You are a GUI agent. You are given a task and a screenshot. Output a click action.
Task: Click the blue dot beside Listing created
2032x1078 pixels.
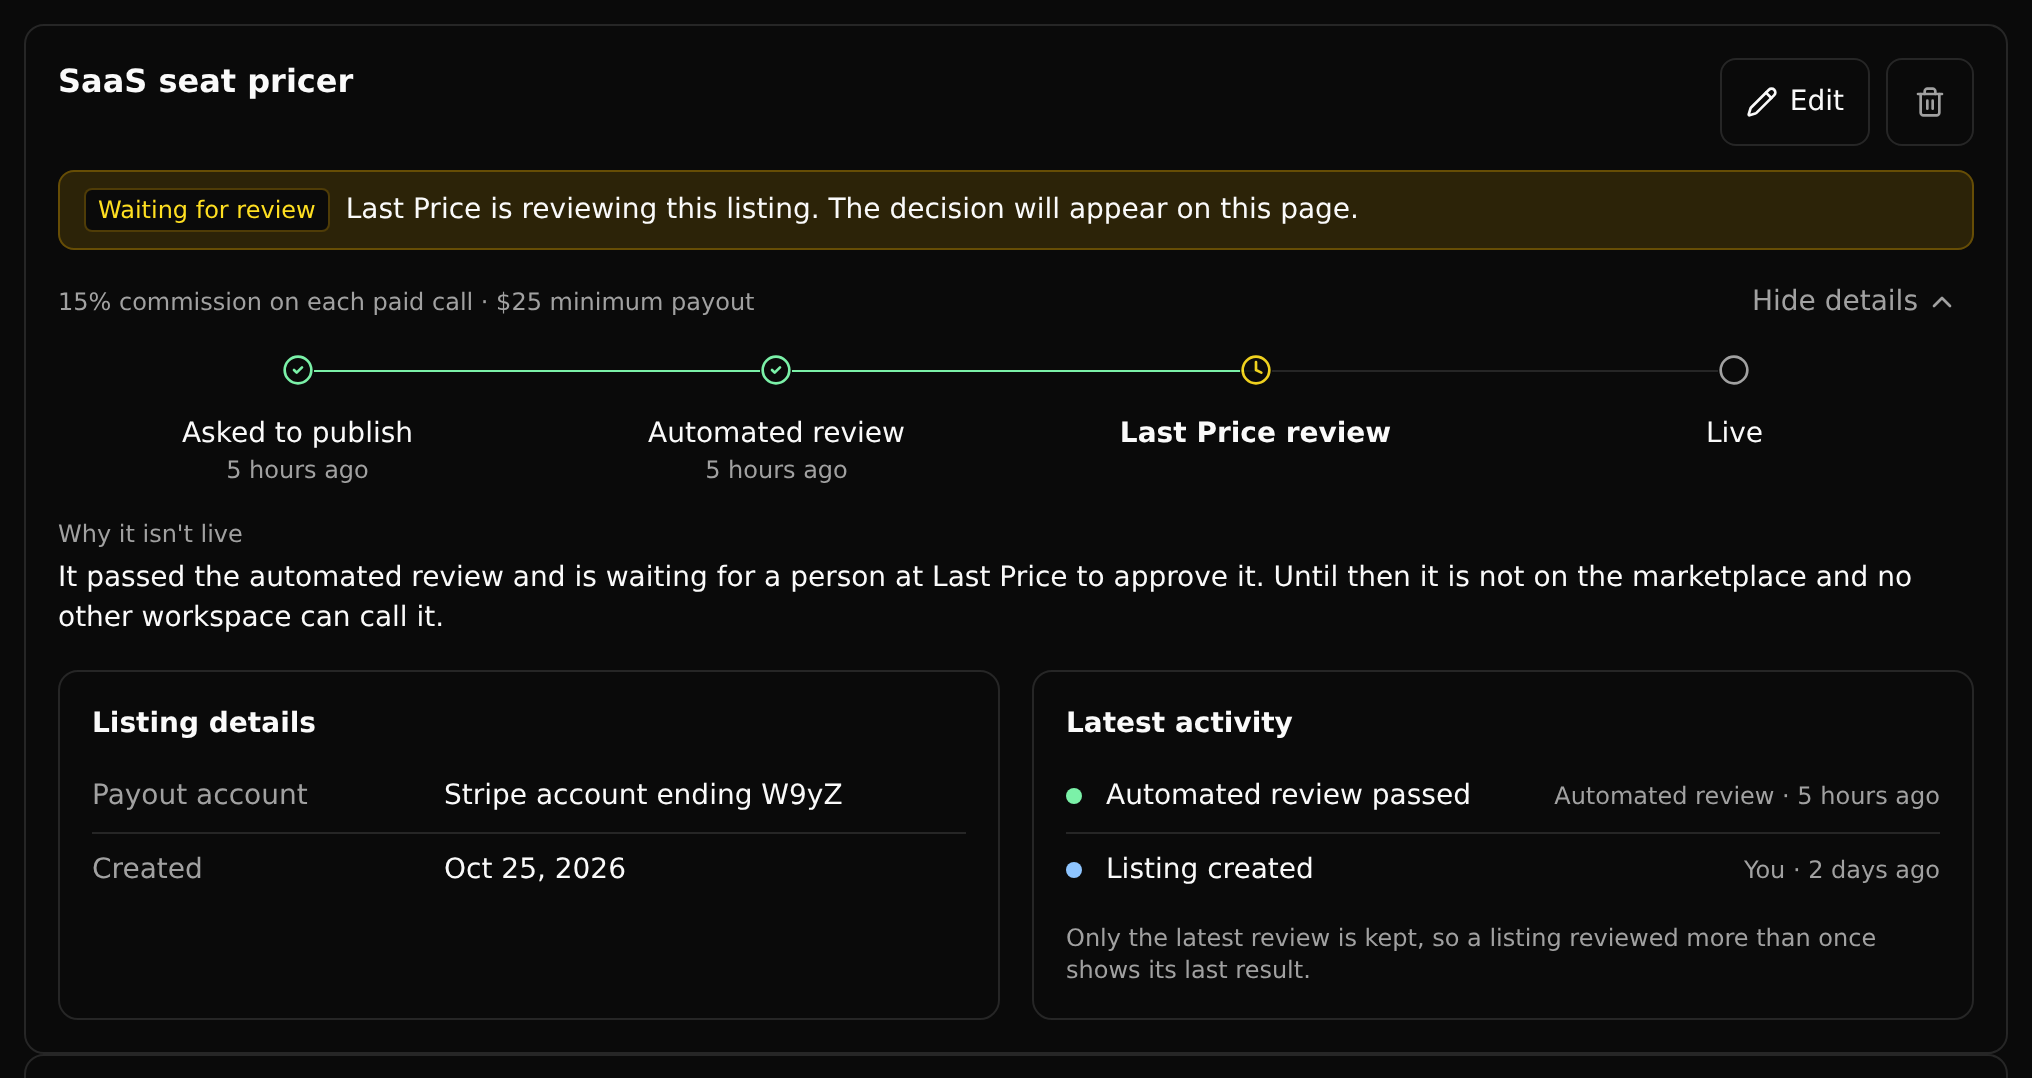tap(1074, 870)
